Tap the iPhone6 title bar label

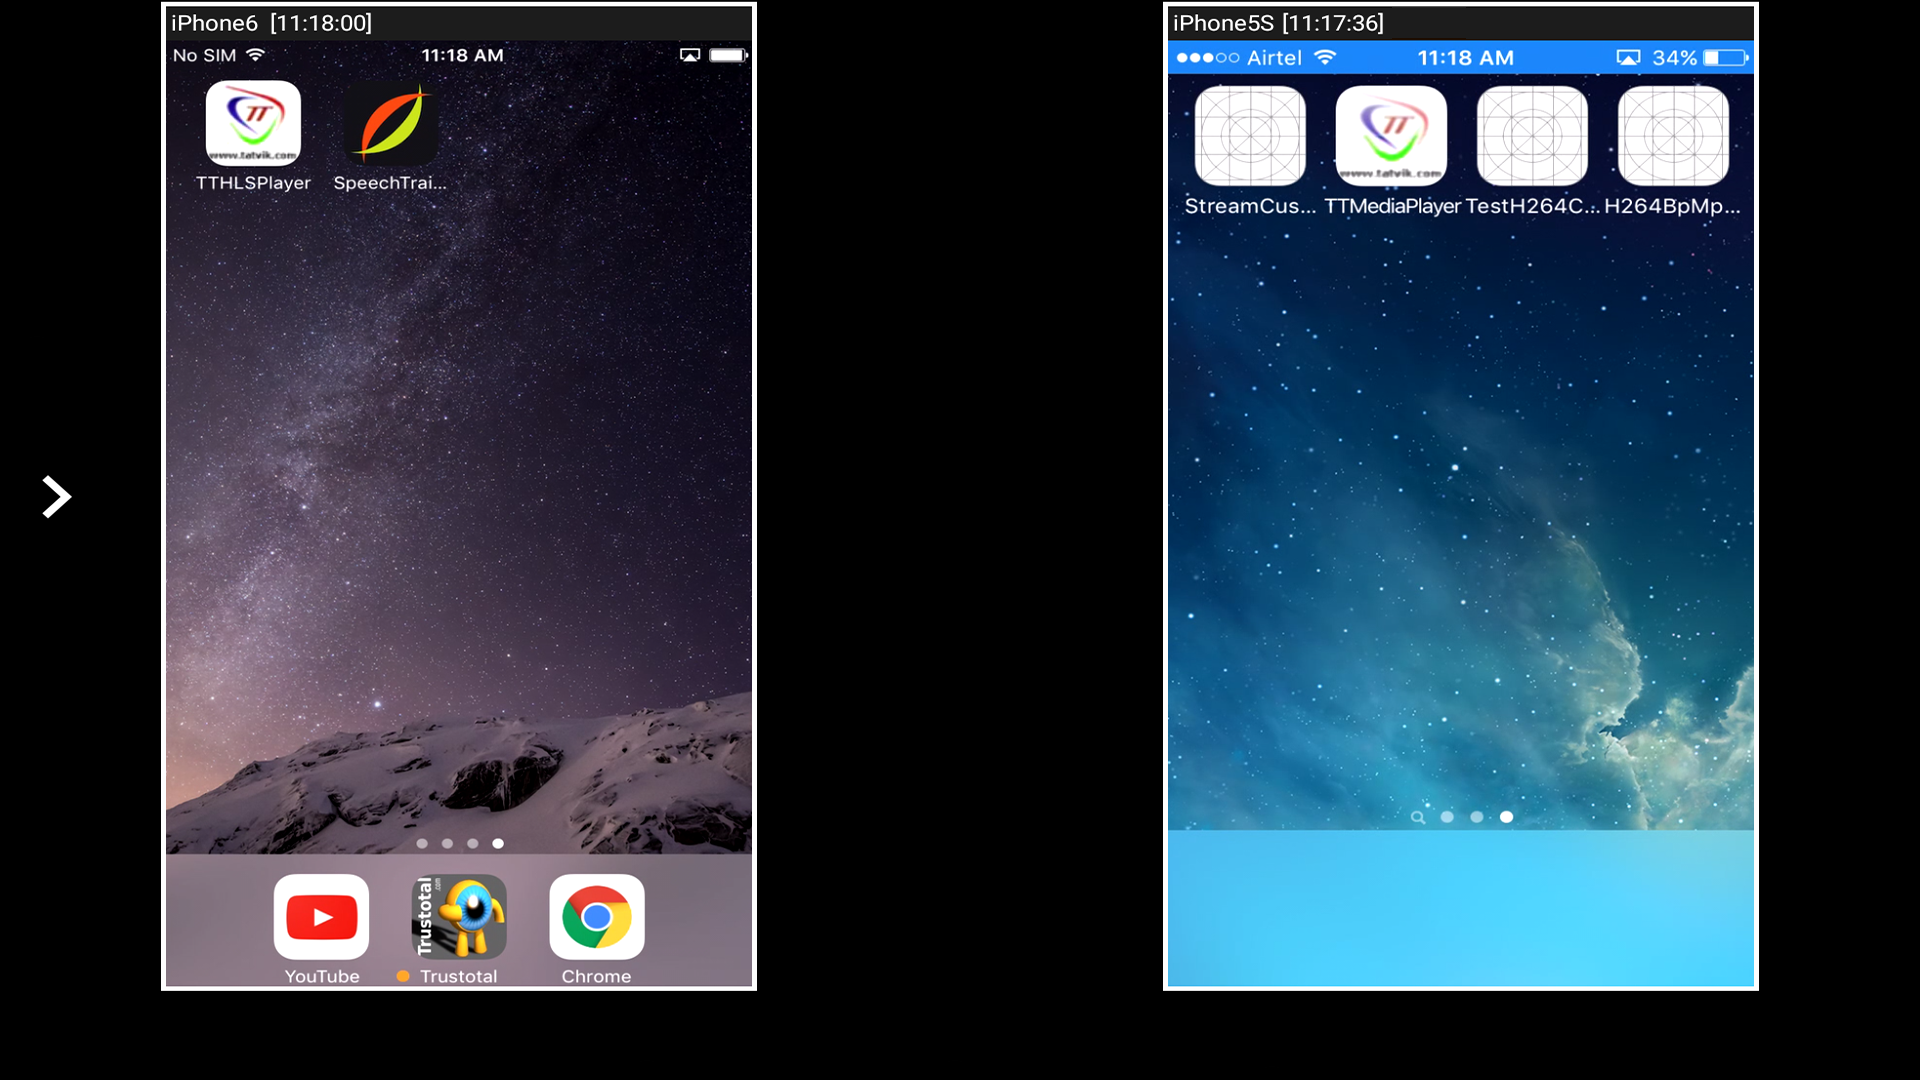pyautogui.click(x=270, y=22)
